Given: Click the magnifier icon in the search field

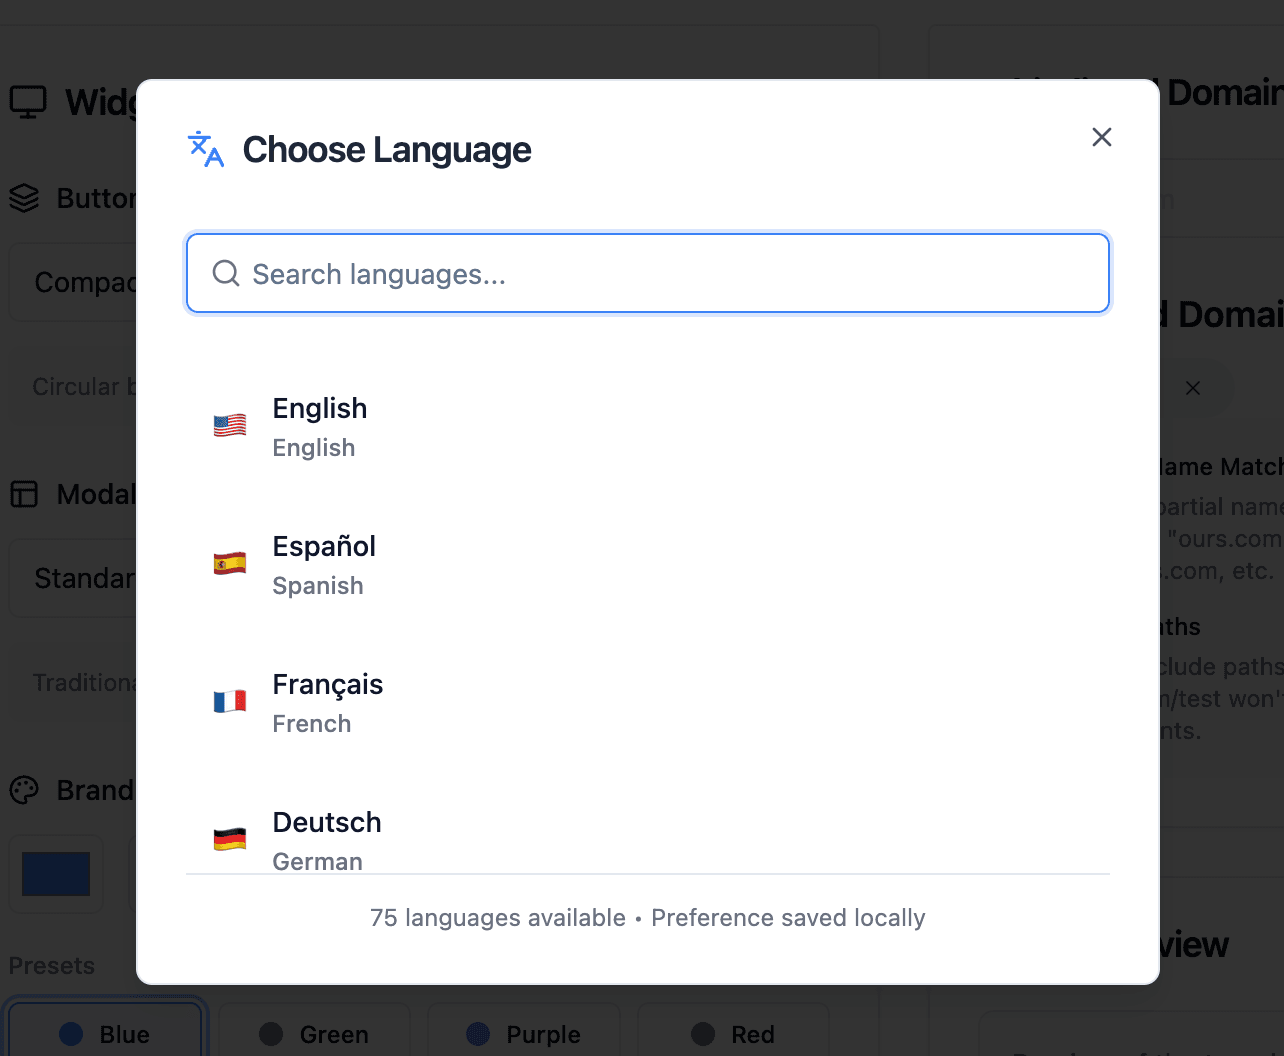Looking at the screenshot, I should (226, 273).
